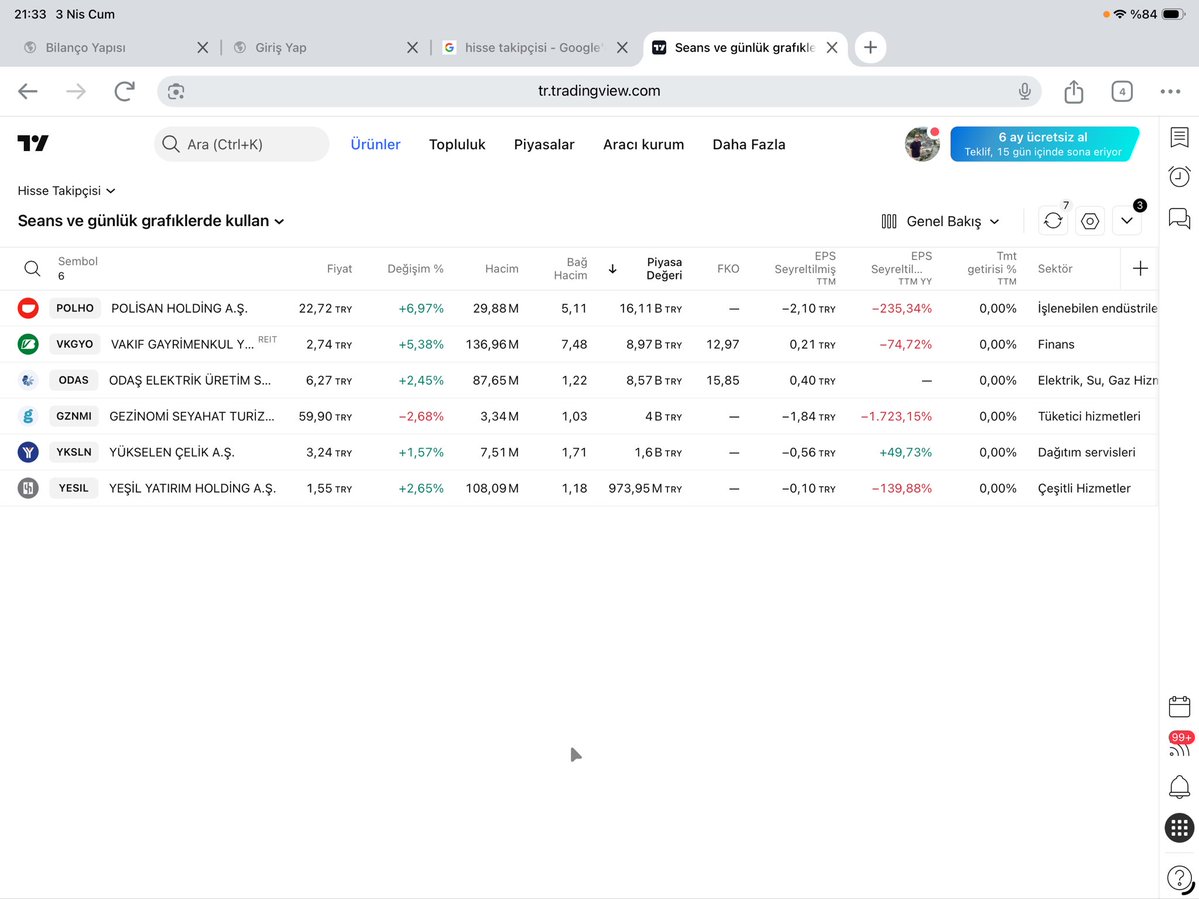The image size is (1199, 899).
Task: Add a column with the plus icon
Action: tap(1140, 268)
